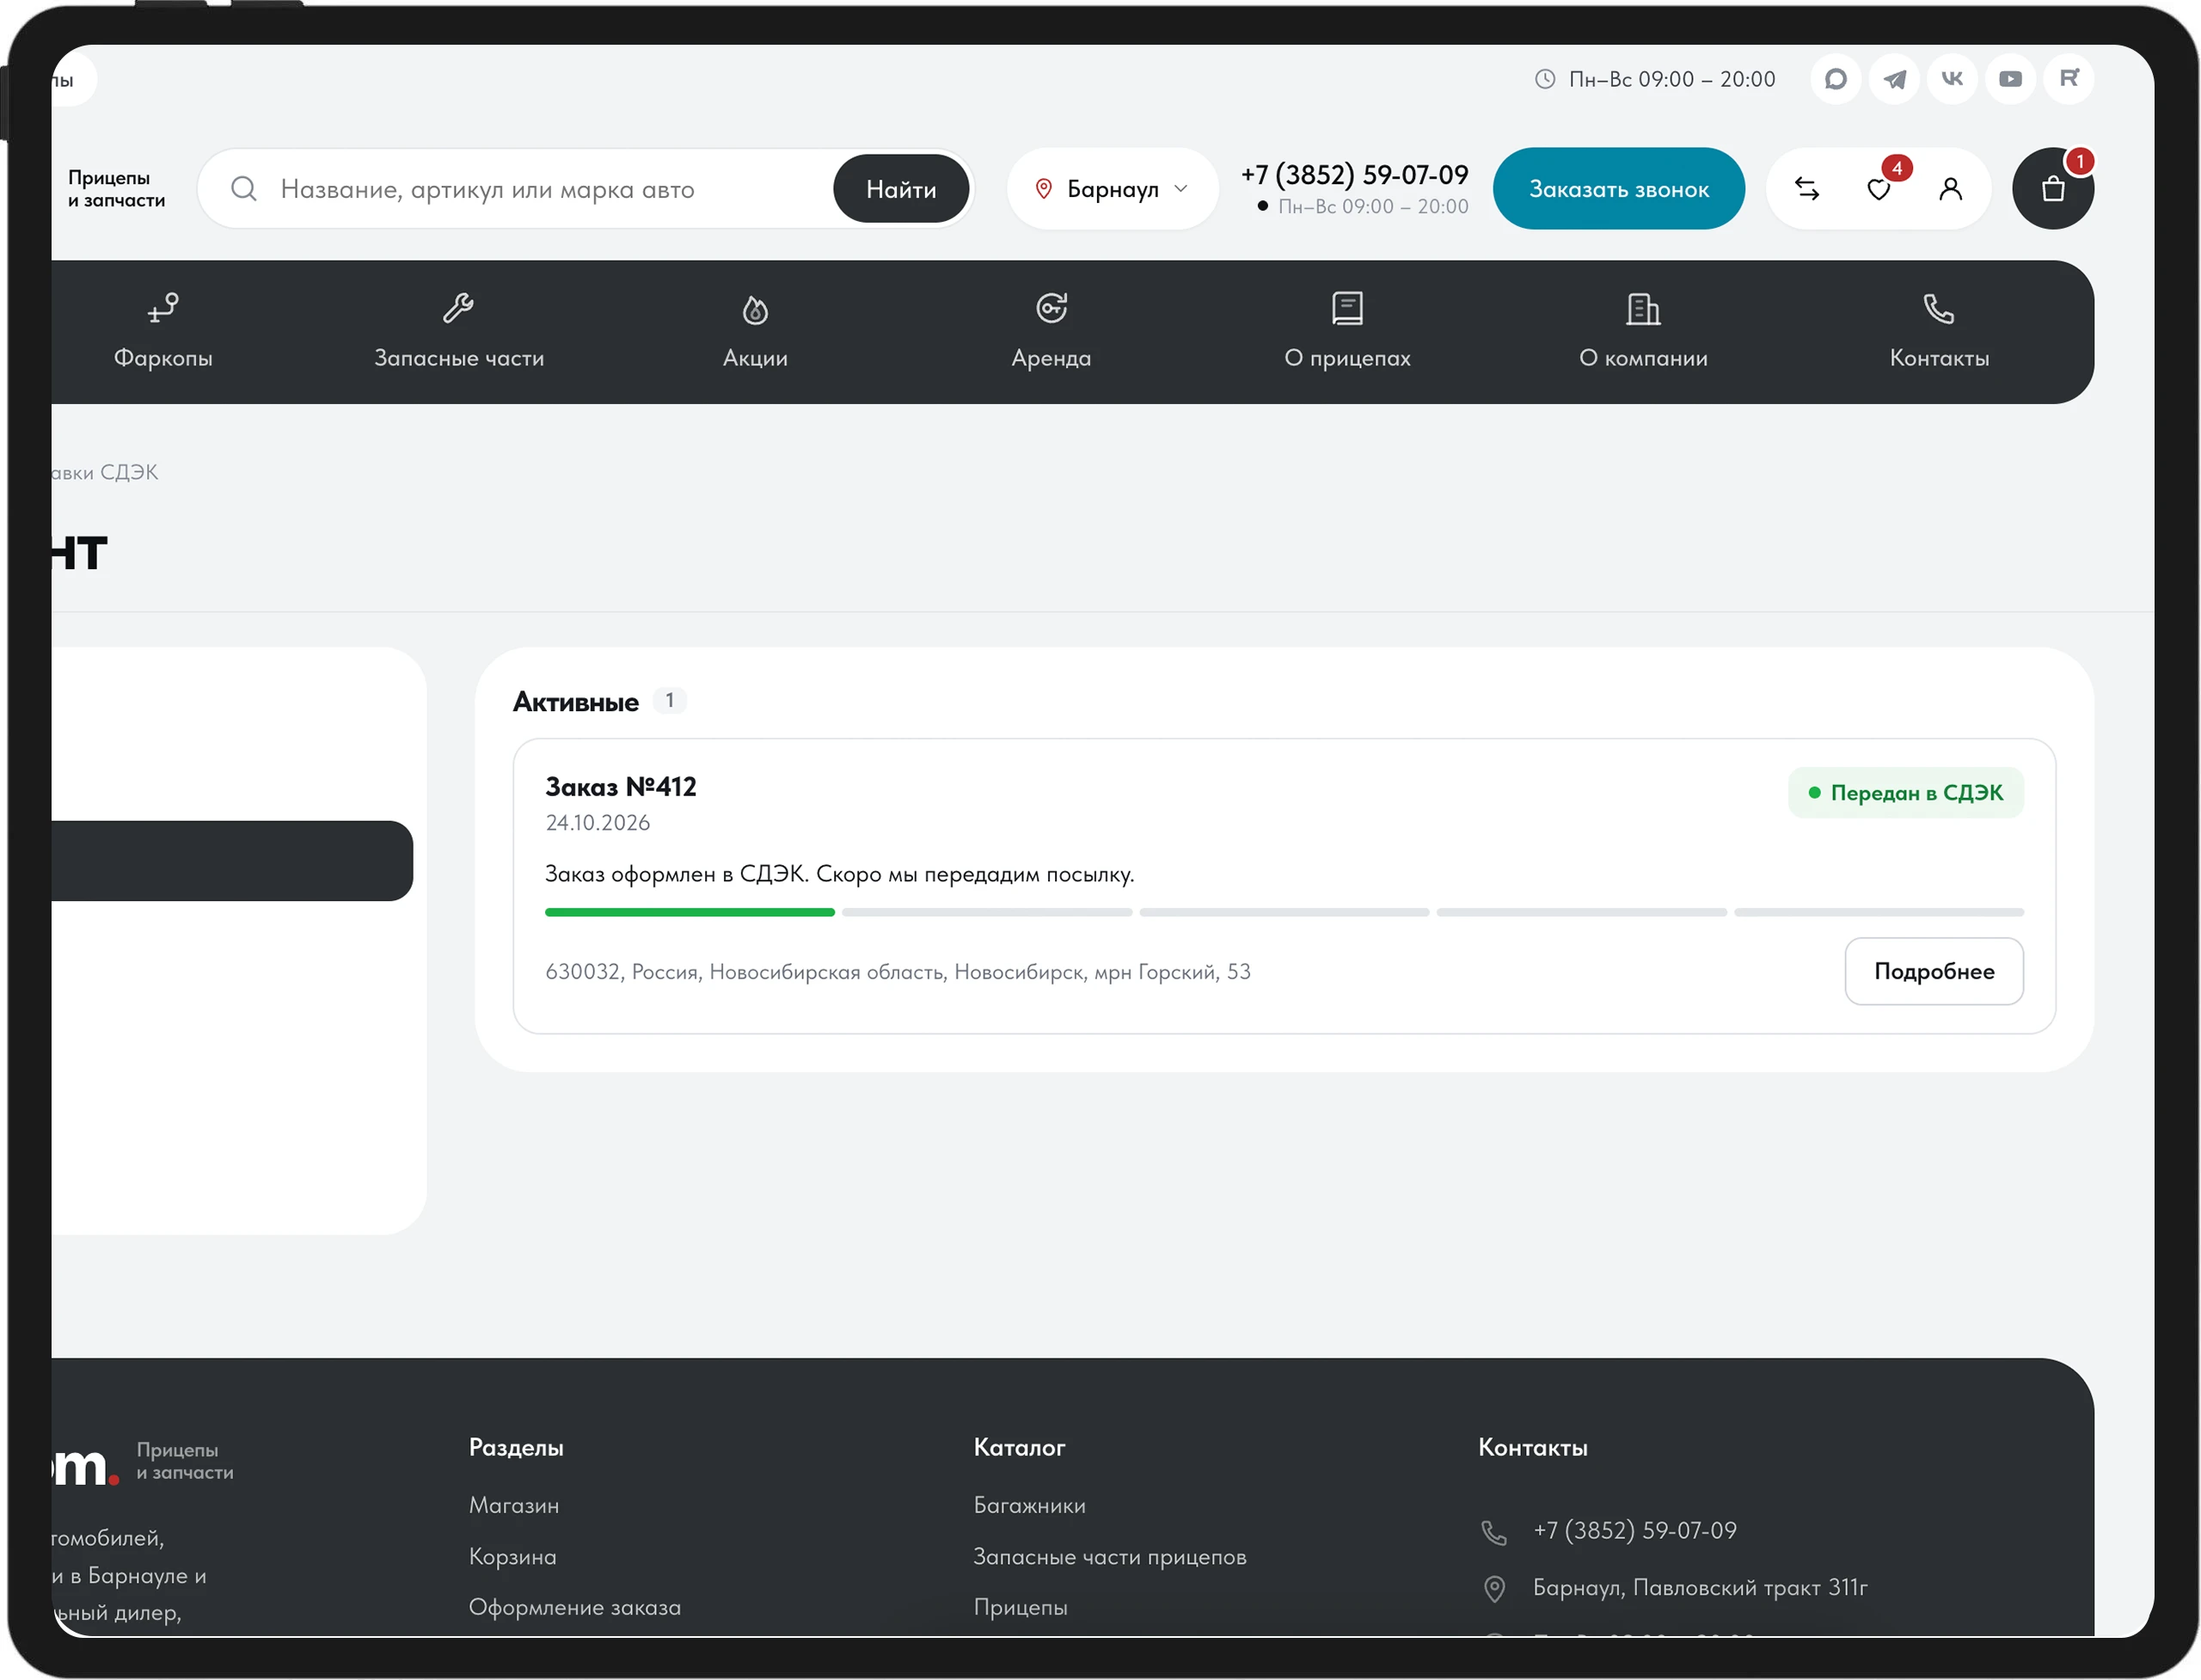Open the WhatsApp chat icon
Image resolution: width=2201 pixels, height=1680 pixels.
click(x=1835, y=79)
